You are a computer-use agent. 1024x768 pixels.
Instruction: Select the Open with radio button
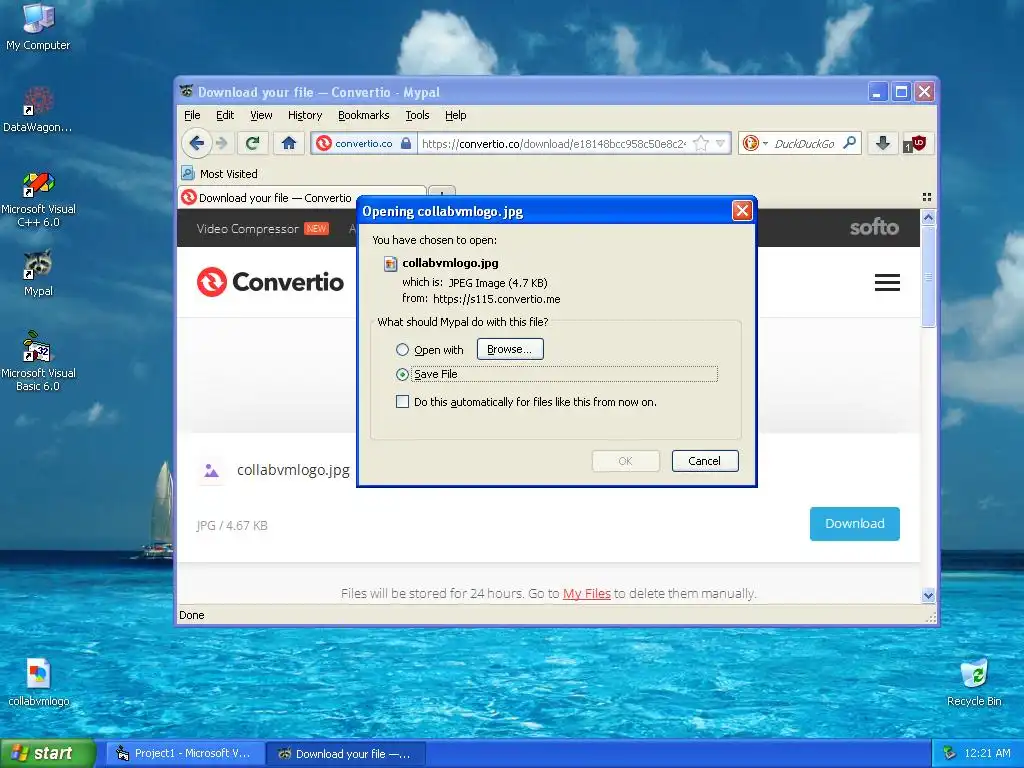click(x=402, y=349)
